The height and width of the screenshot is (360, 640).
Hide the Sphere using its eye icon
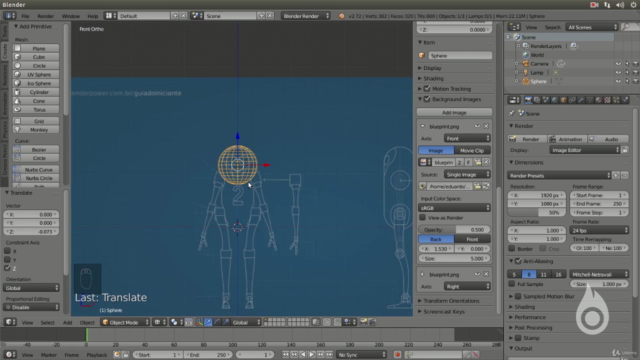(x=618, y=81)
